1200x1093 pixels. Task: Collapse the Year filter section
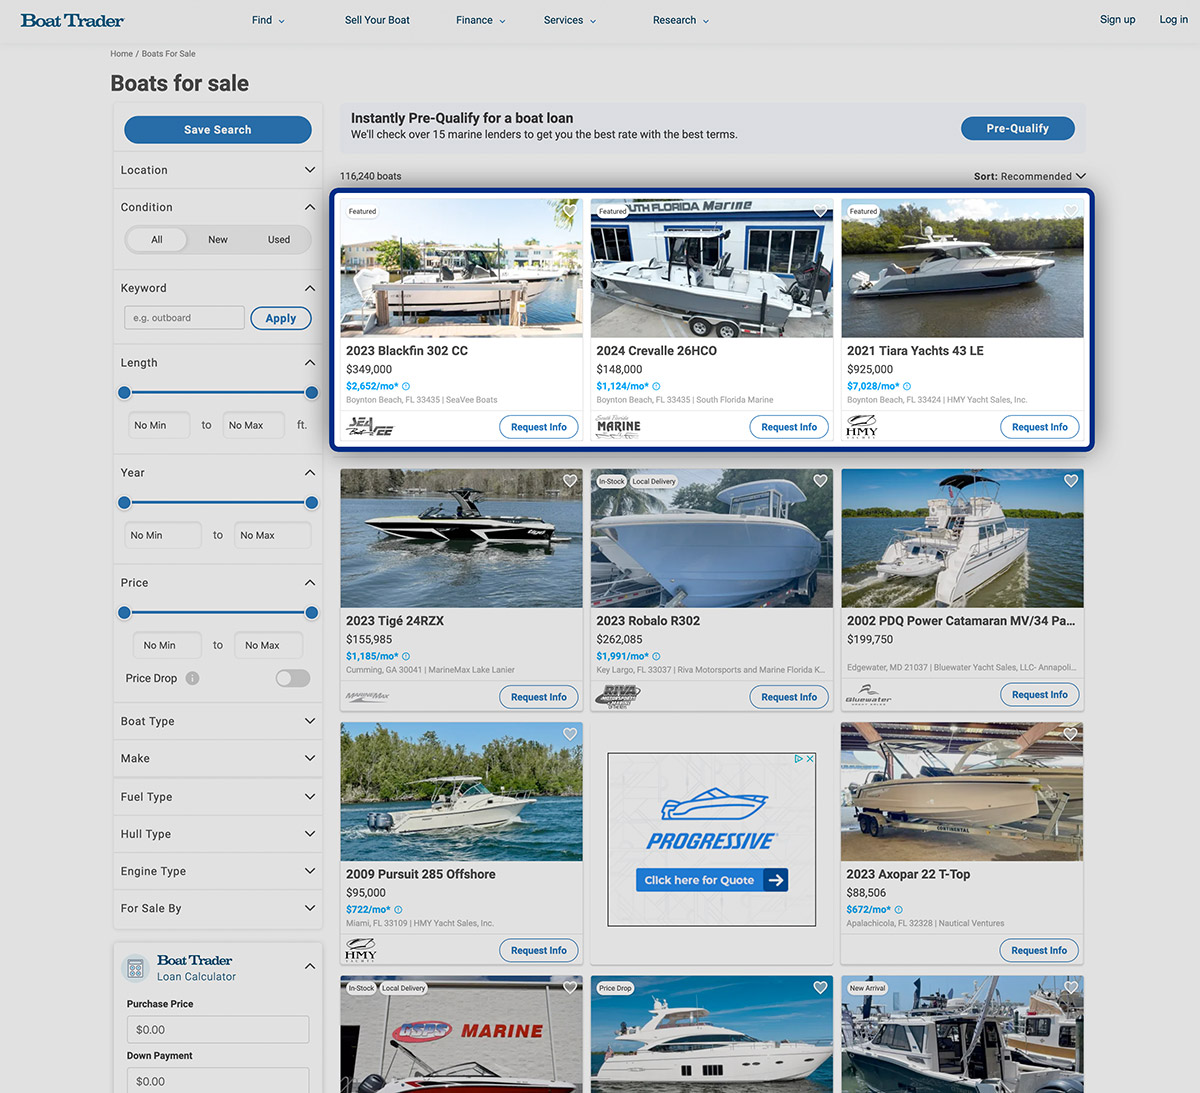tap(310, 473)
